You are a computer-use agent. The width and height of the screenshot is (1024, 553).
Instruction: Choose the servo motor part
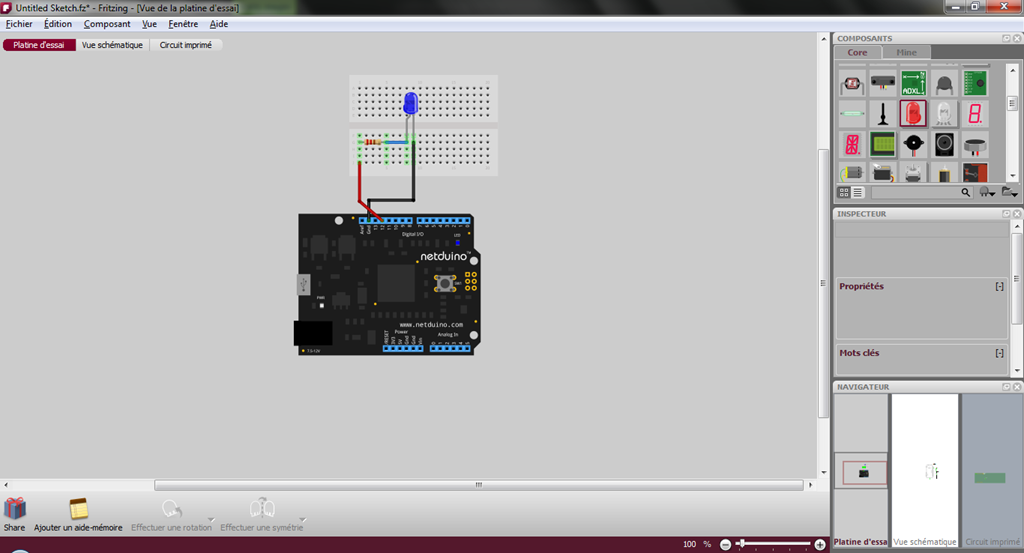[x=882, y=172]
